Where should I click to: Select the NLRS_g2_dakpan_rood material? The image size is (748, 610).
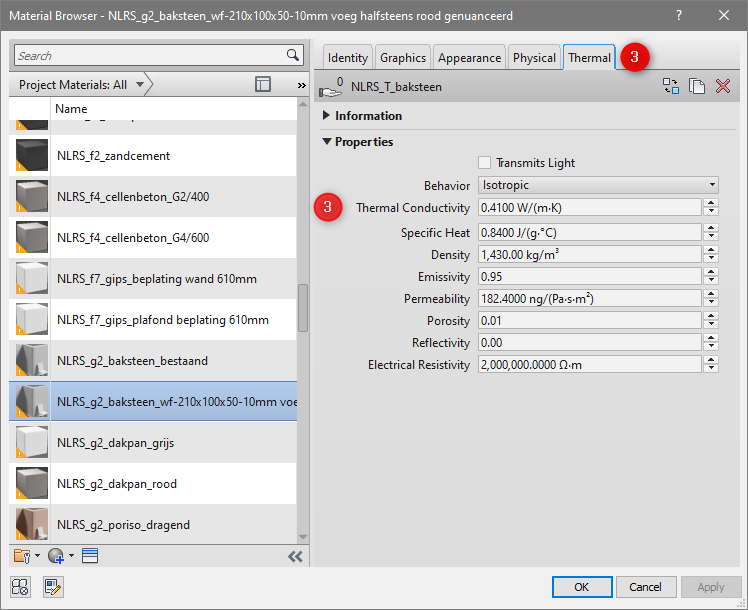pyautogui.click(x=117, y=484)
